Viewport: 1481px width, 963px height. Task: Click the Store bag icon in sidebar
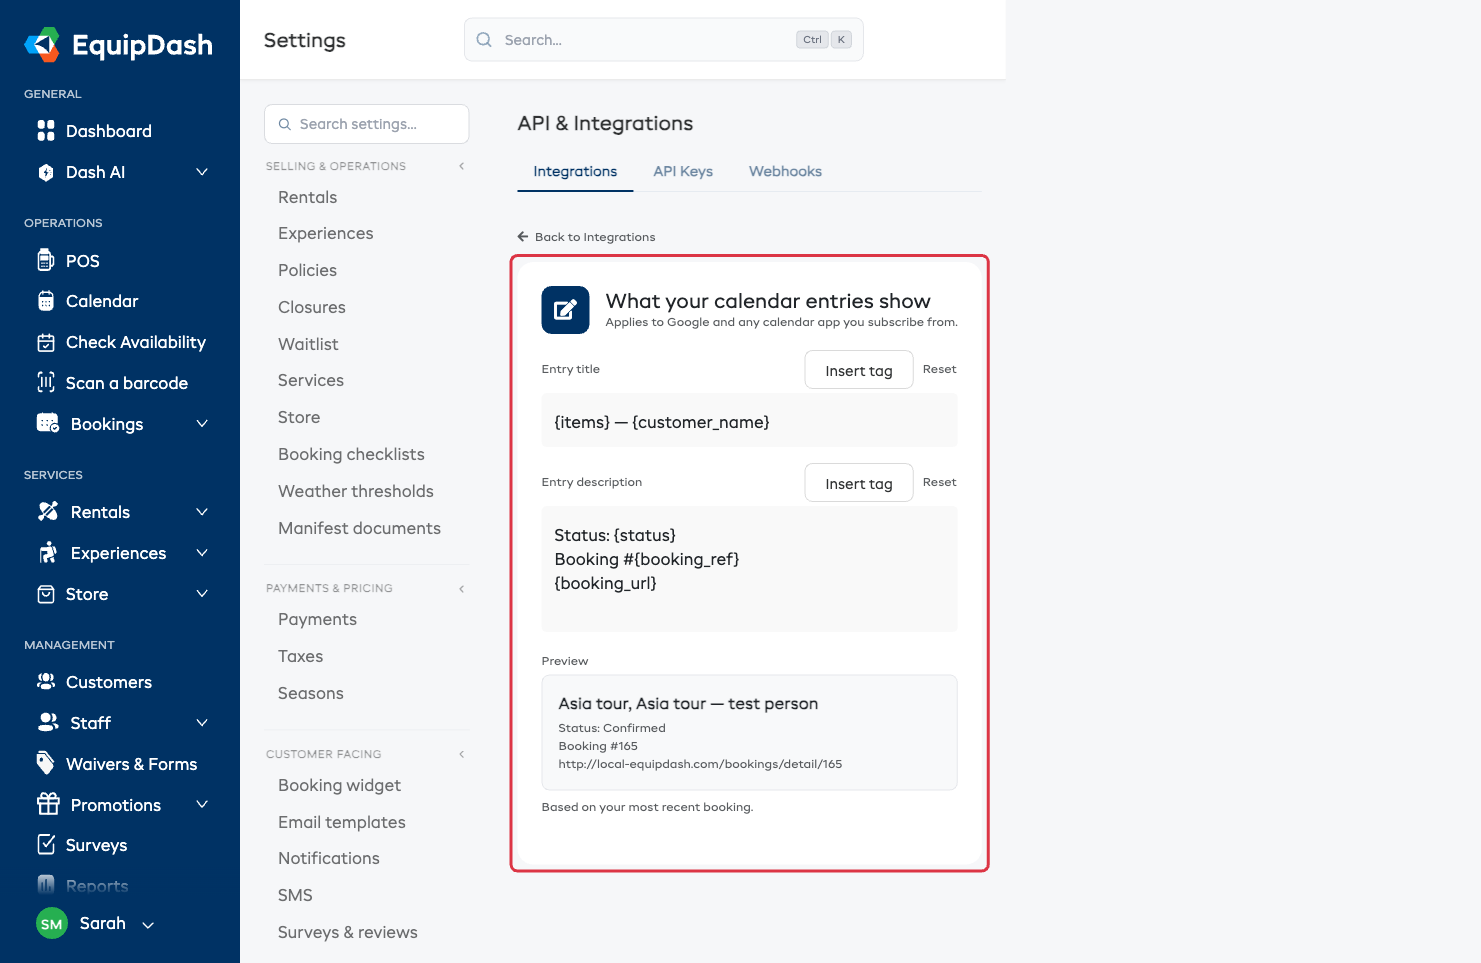(x=46, y=594)
